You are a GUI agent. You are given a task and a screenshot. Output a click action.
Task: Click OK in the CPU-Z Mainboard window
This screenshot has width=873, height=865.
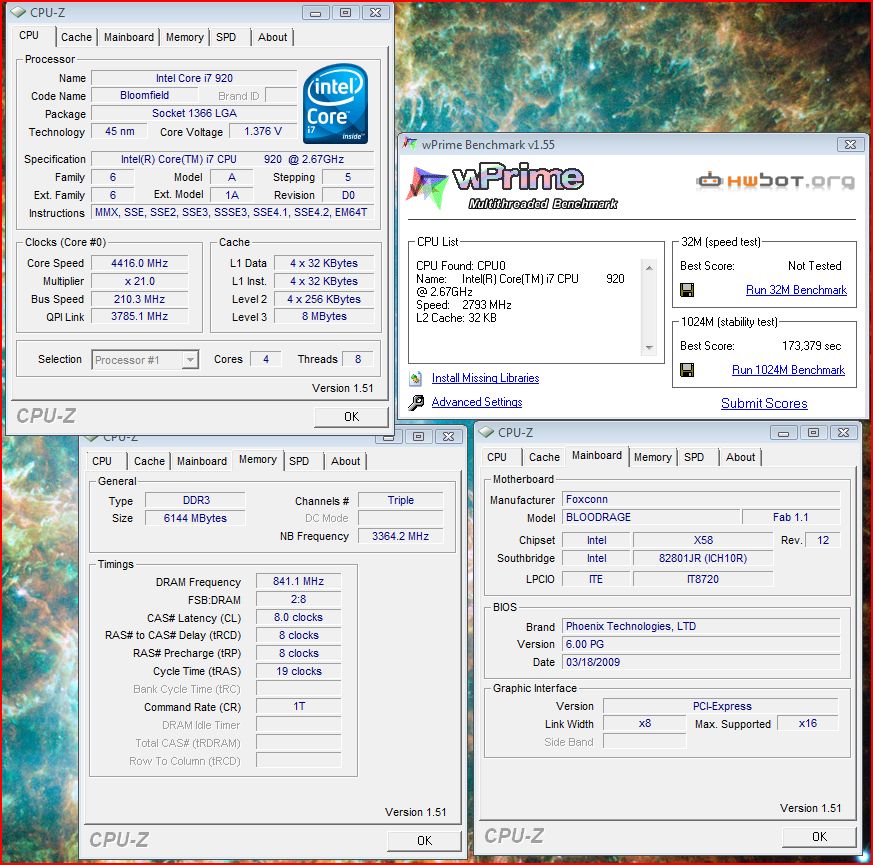click(819, 837)
